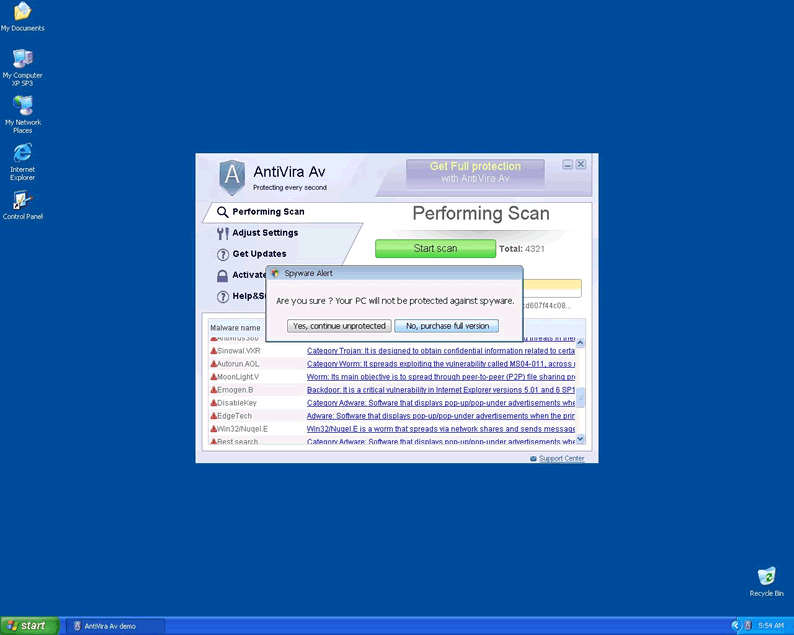Viewport: 794px width, 635px height.
Task: Click the Get Updates question mark icon
Action: click(223, 254)
